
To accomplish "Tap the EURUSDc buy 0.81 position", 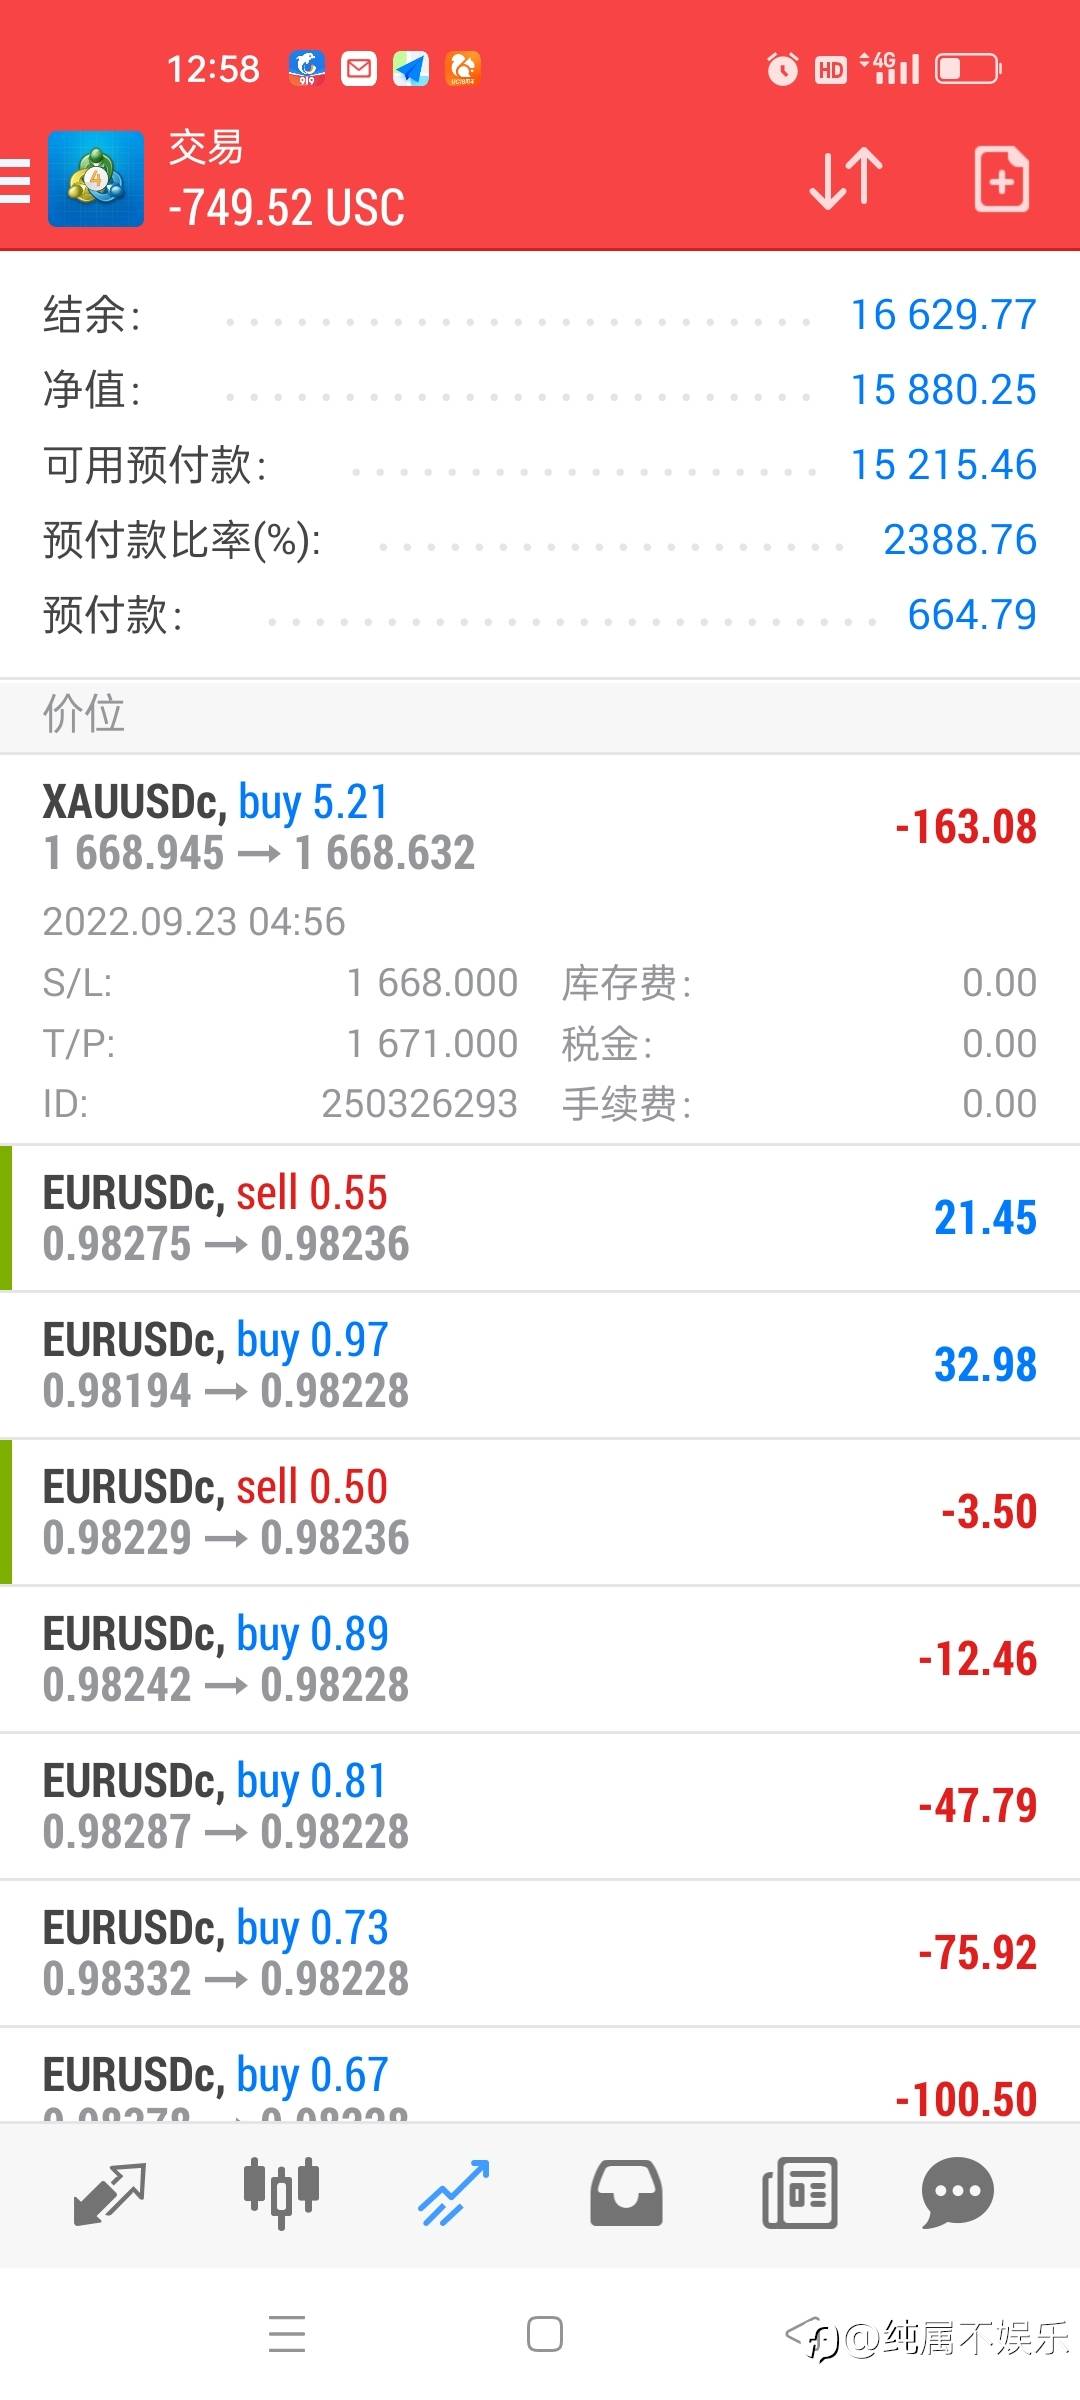I will tap(540, 1806).
